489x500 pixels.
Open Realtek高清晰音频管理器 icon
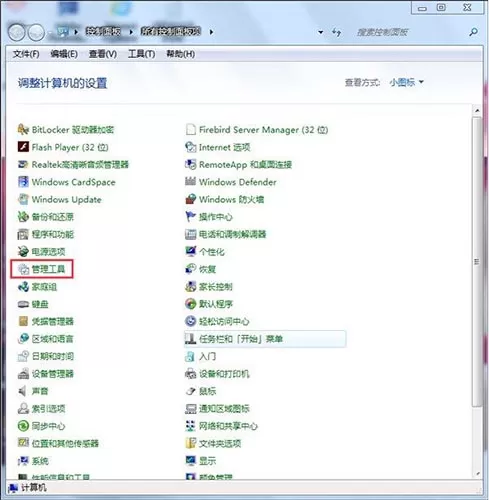pos(23,164)
